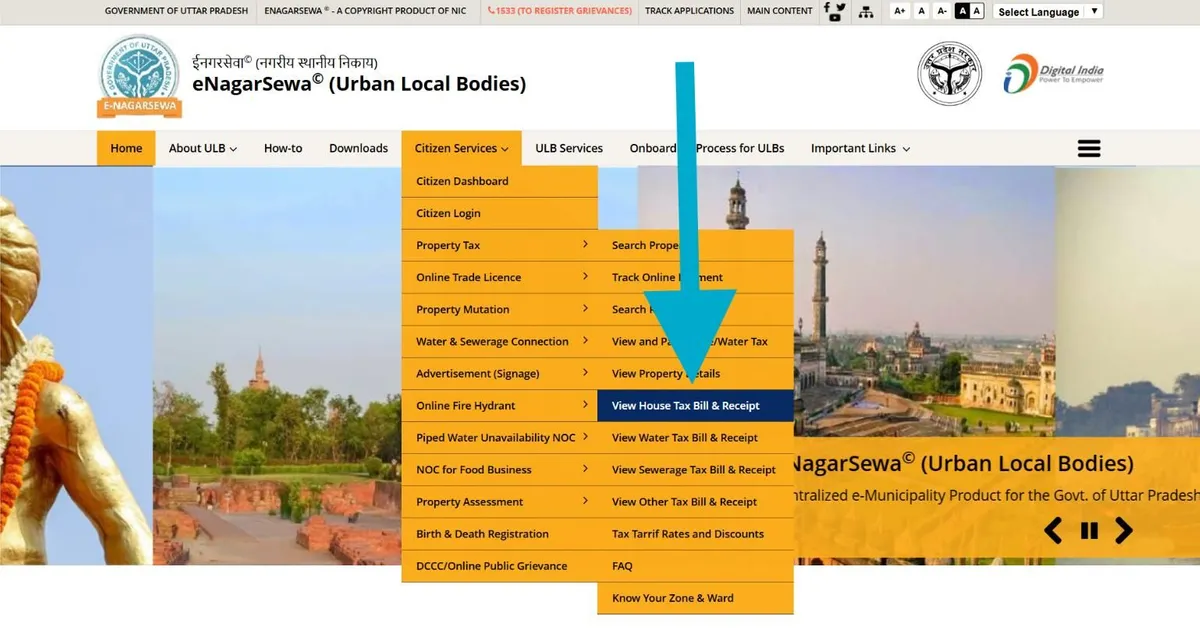1200x628 pixels.
Task: Expand the Important Links menu
Action: point(860,148)
